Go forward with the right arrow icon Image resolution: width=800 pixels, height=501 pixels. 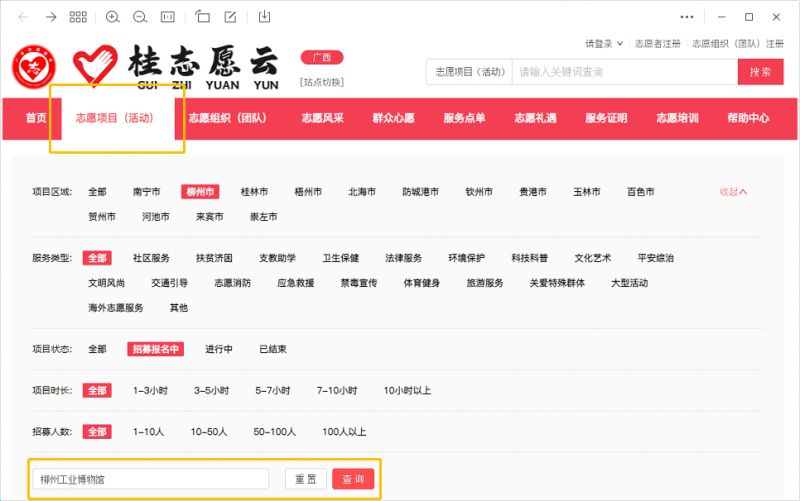51,17
